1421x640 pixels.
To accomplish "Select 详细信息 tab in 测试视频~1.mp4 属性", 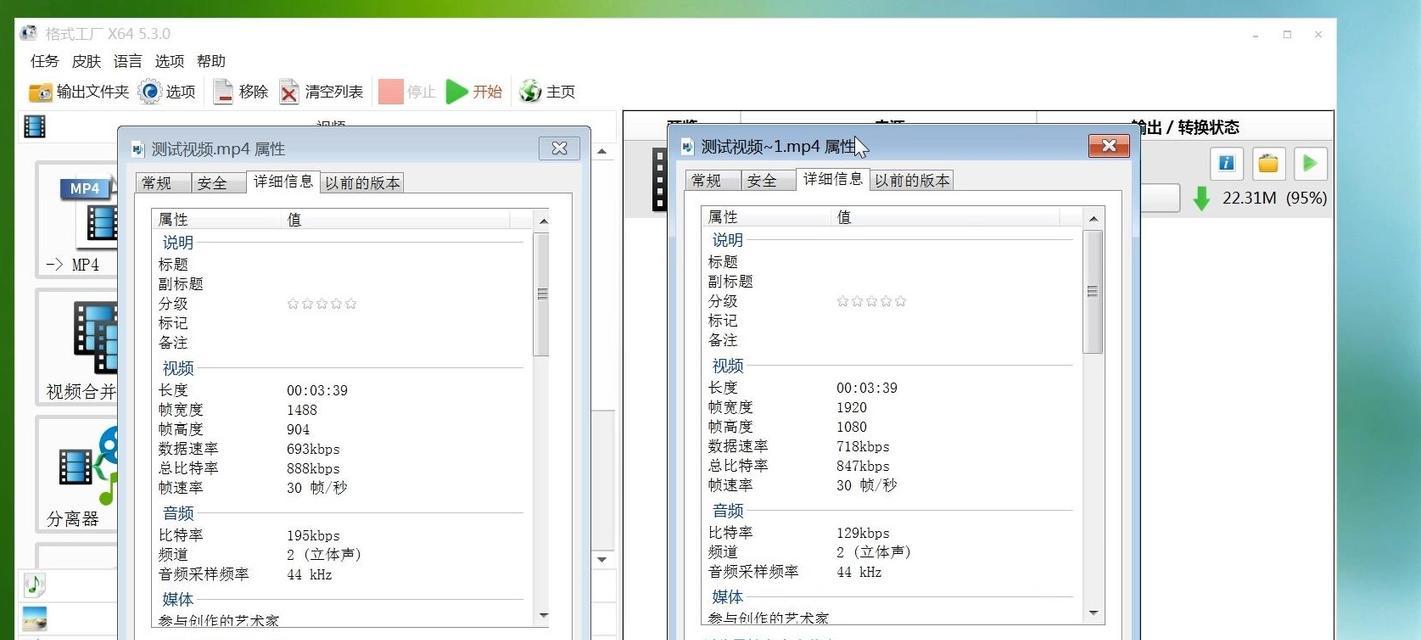I will pos(833,178).
